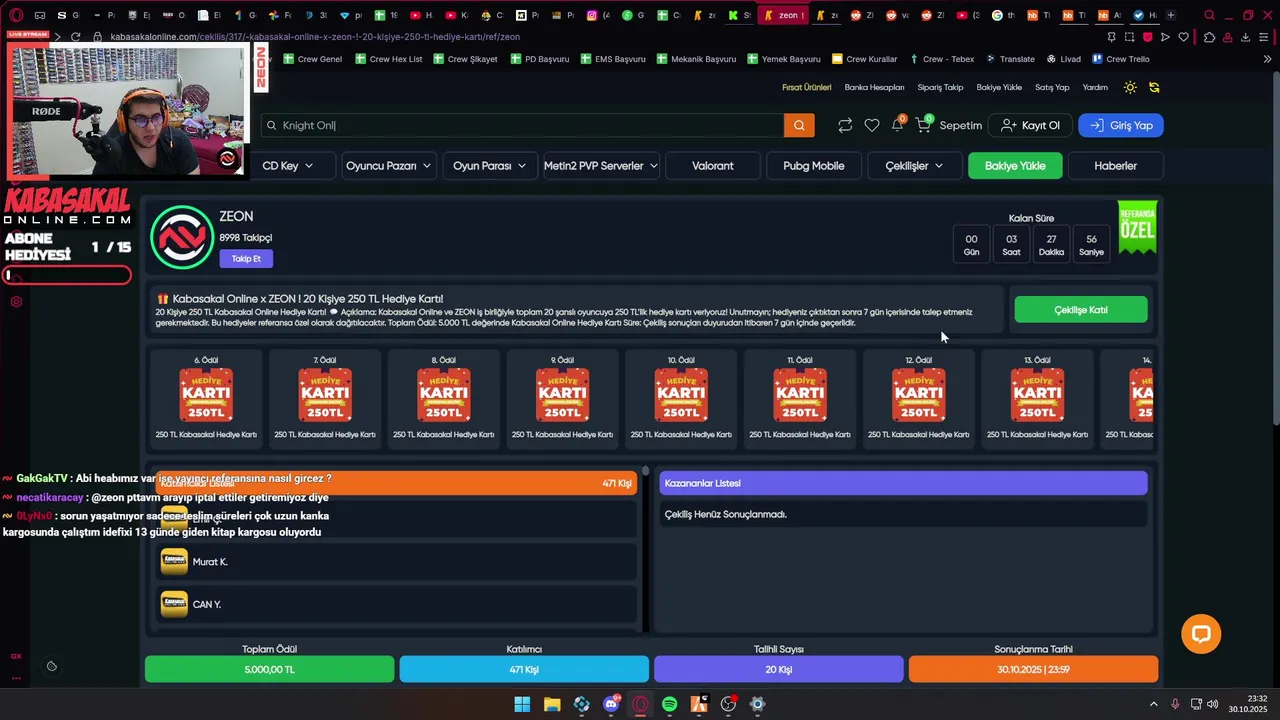Show hidden tray icons chevron
Image resolution: width=1280 pixels, height=720 pixels.
[x=1153, y=704]
